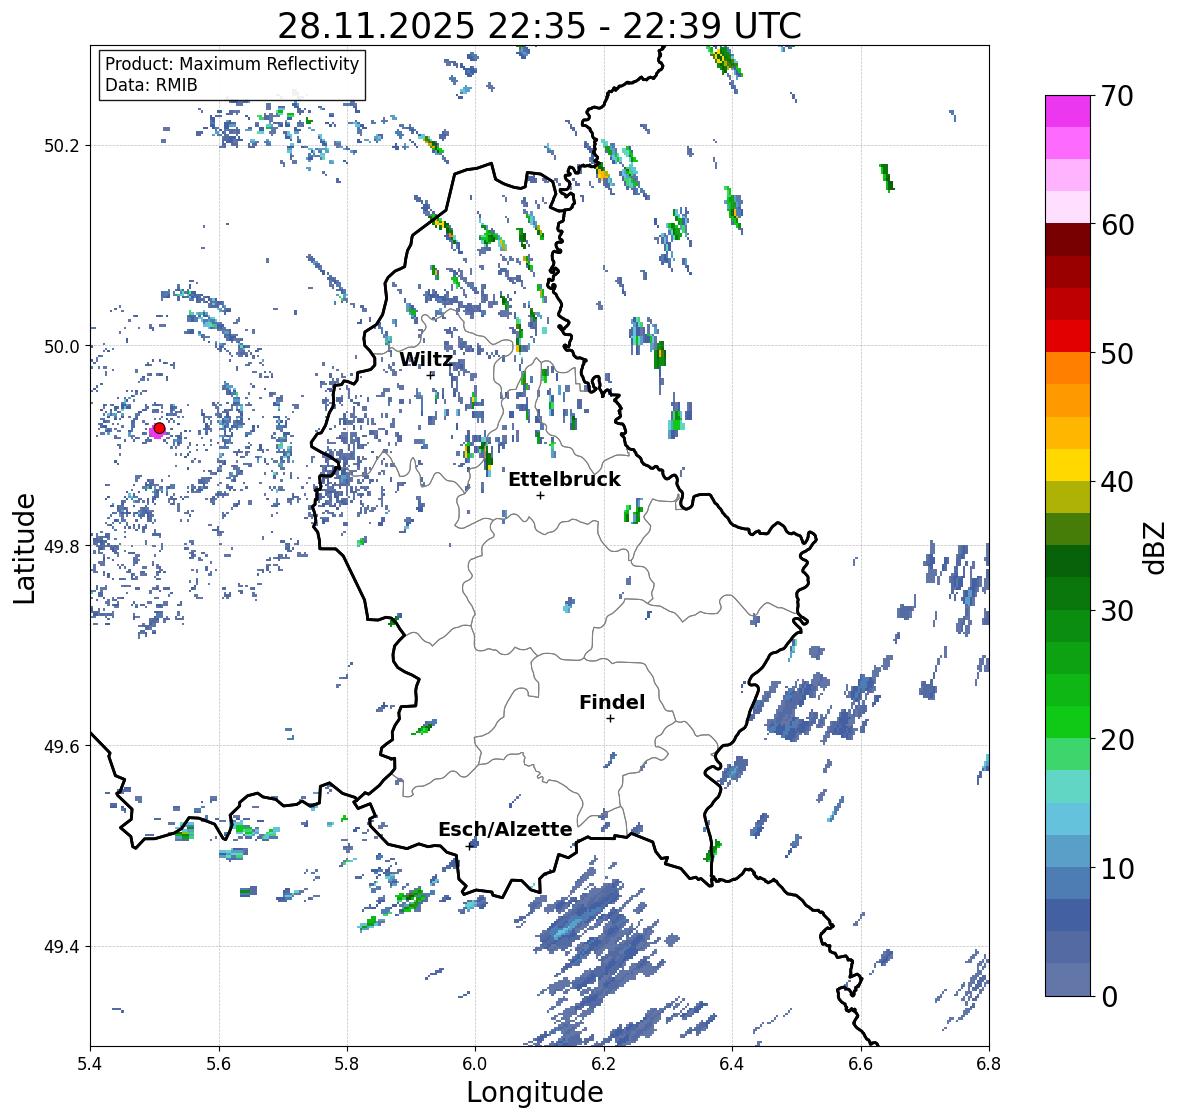Click the 6.0 longitude tick label
This screenshot has height=1117, width=1179.
[475, 1063]
